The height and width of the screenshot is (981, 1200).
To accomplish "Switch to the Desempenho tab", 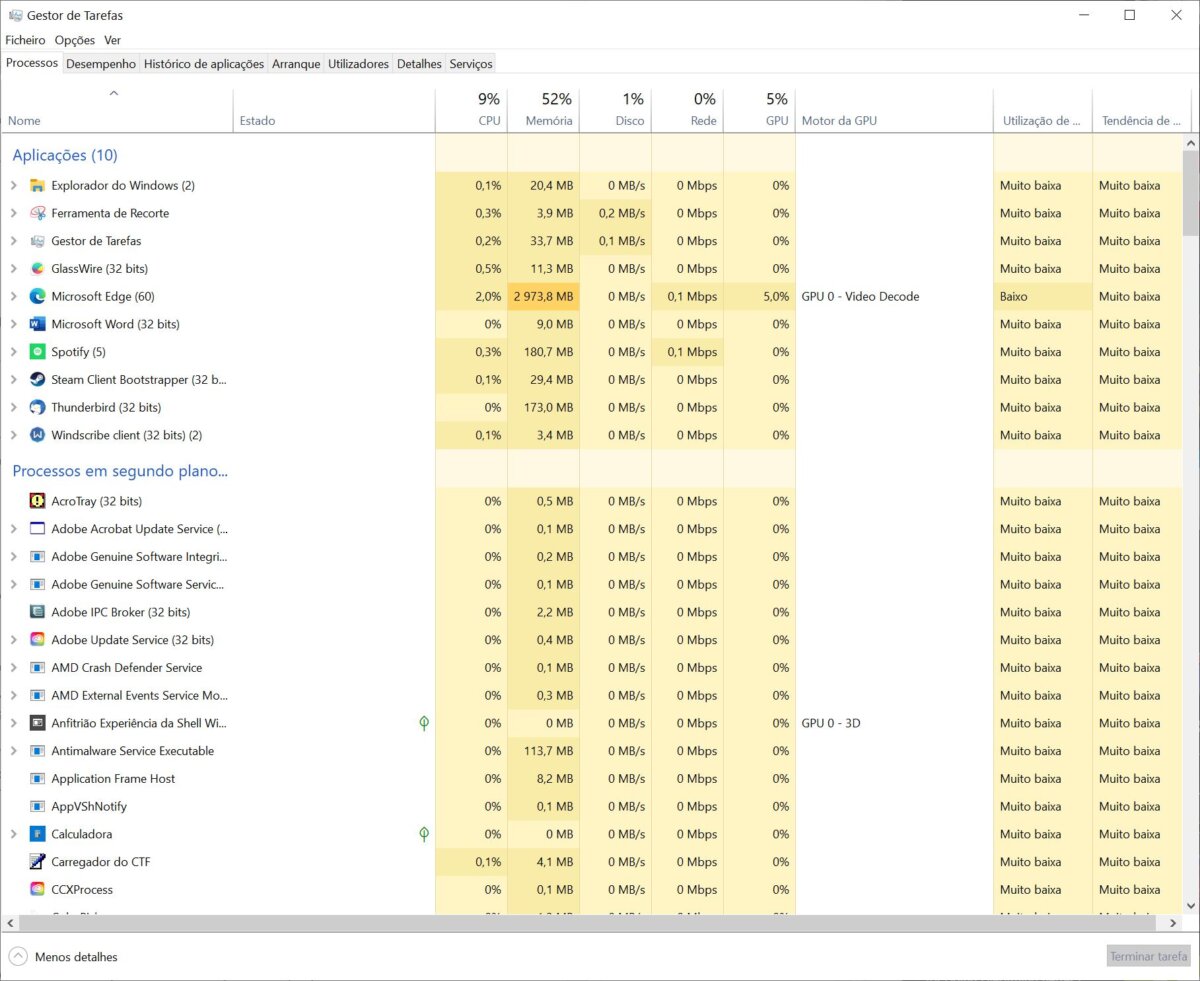I will click(101, 64).
